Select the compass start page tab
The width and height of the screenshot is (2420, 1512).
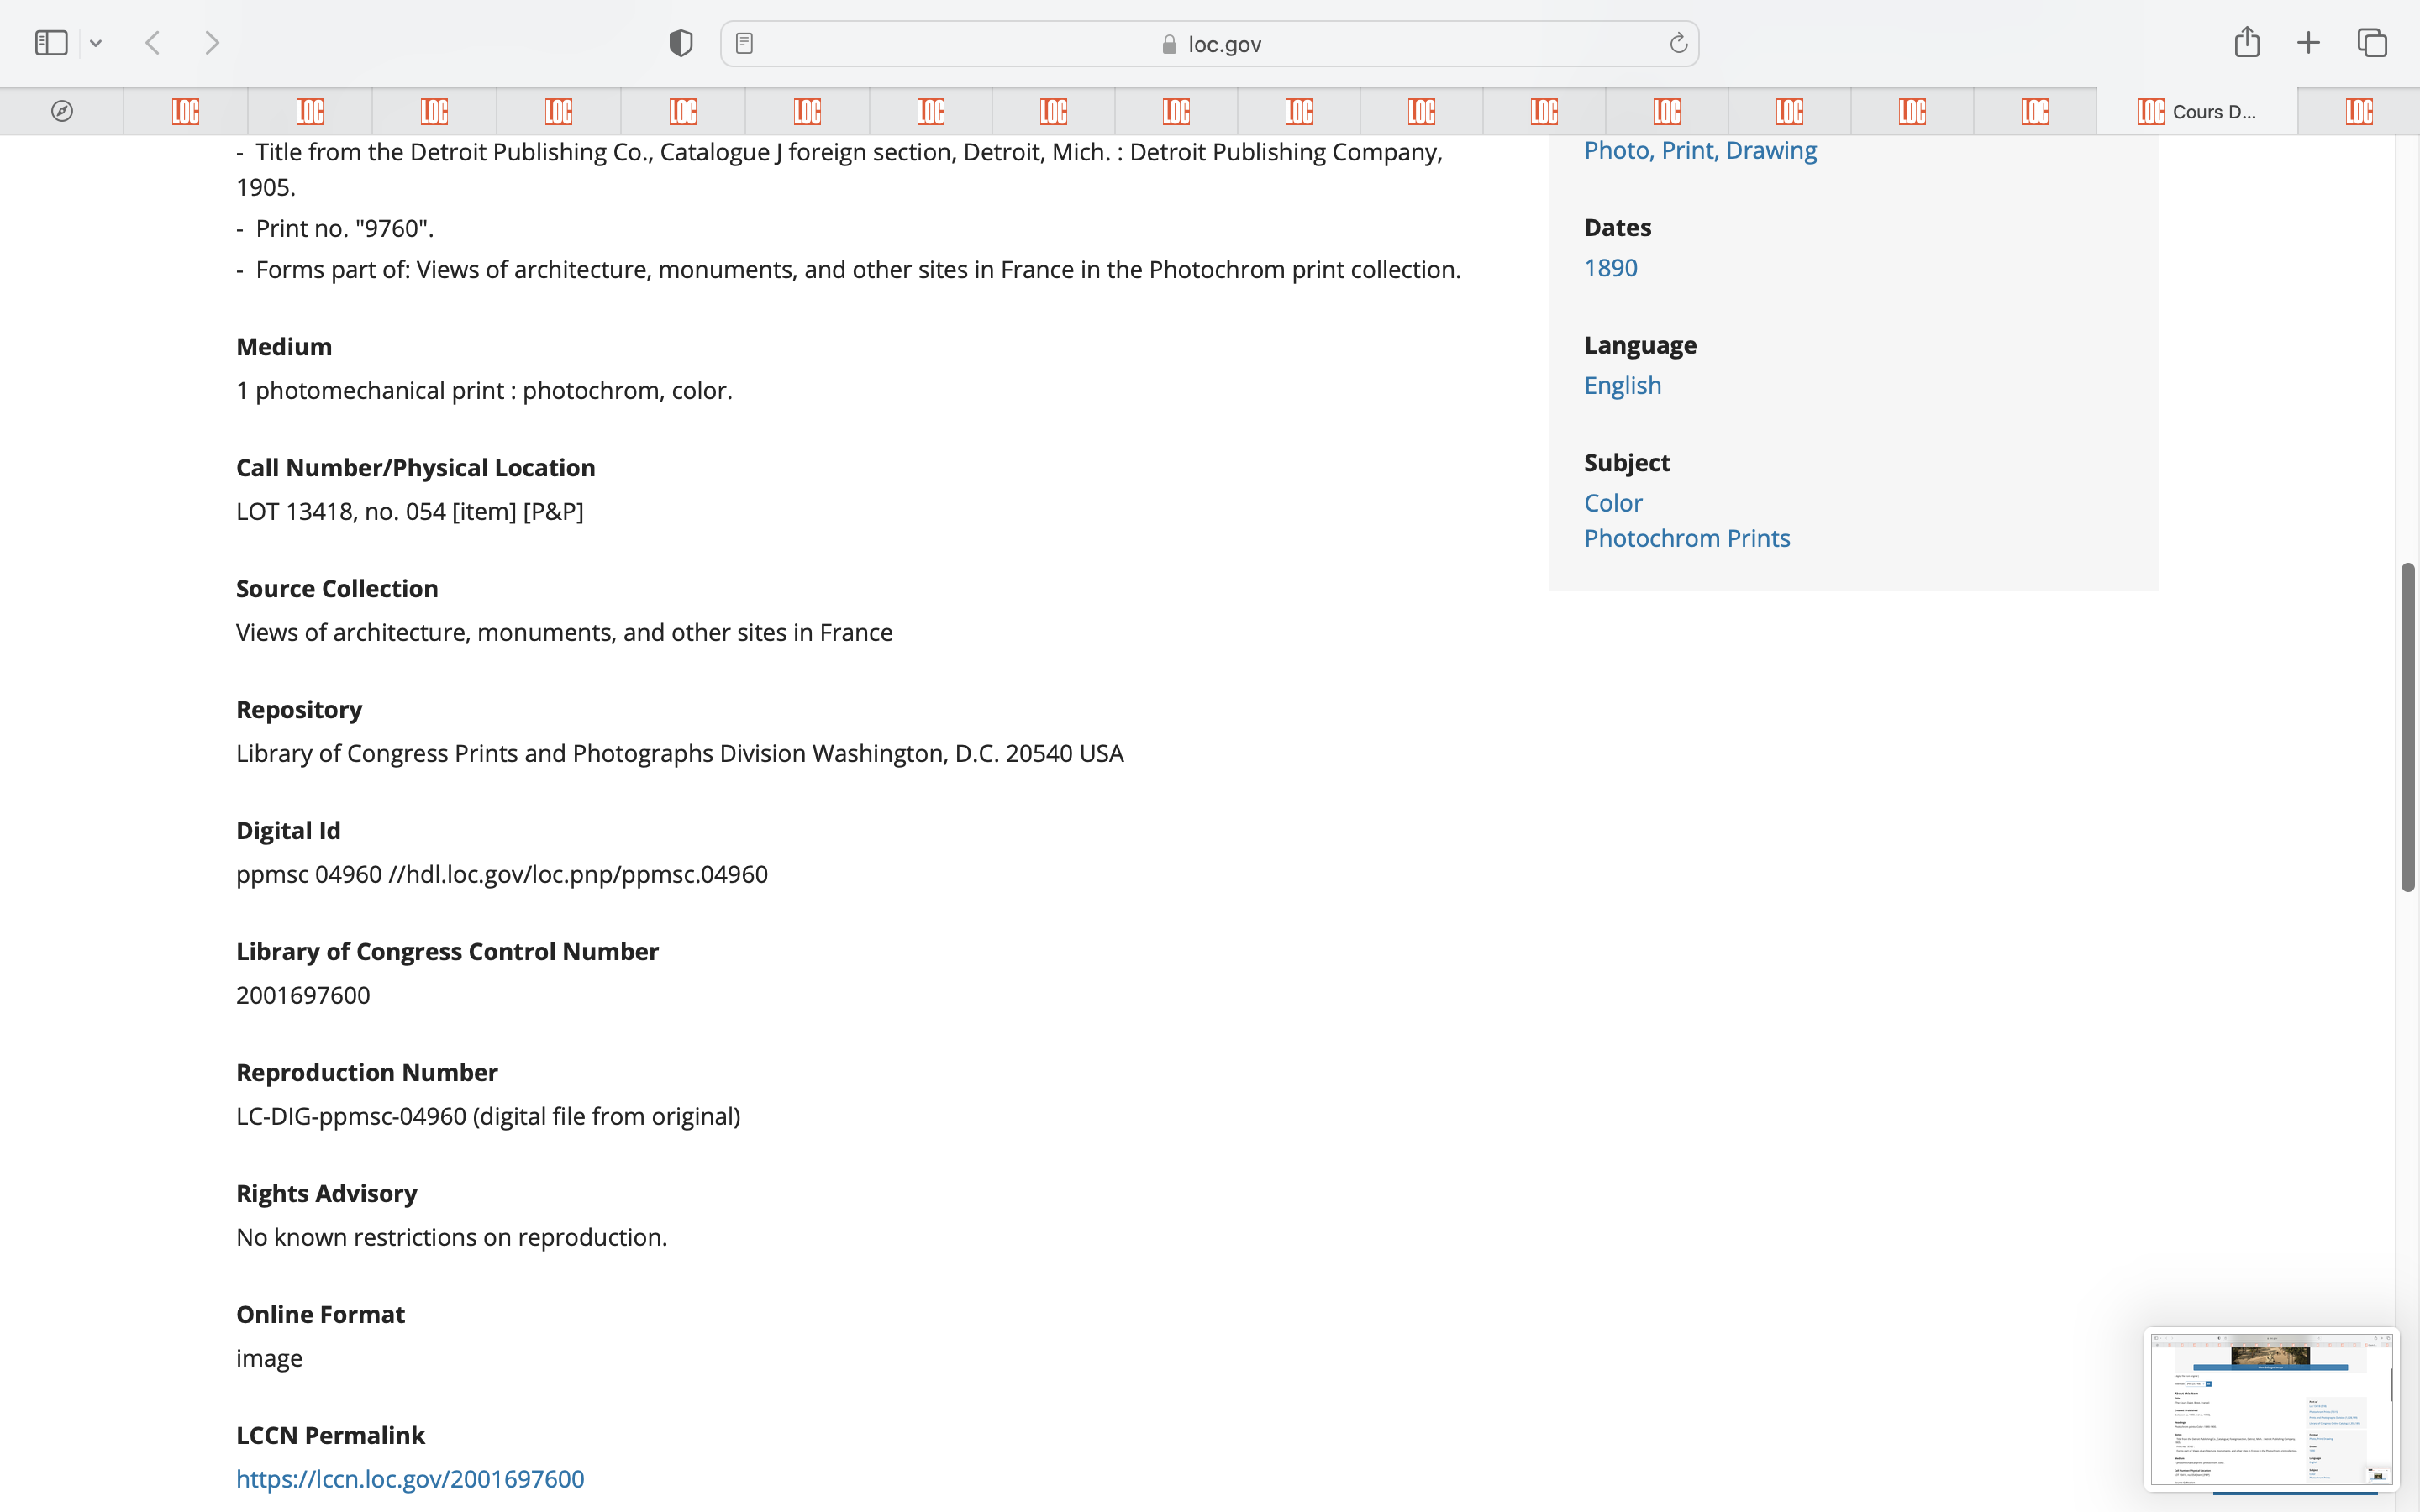click(62, 111)
